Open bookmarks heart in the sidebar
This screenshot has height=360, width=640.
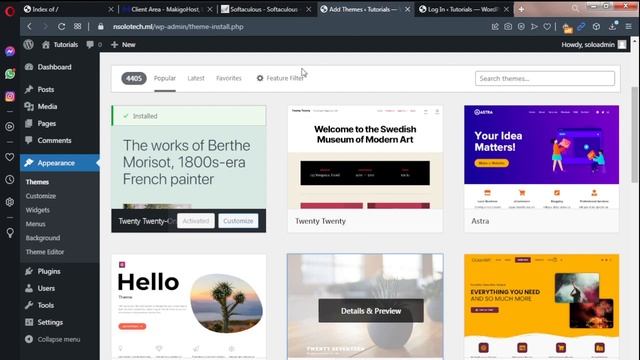pyautogui.click(x=10, y=157)
